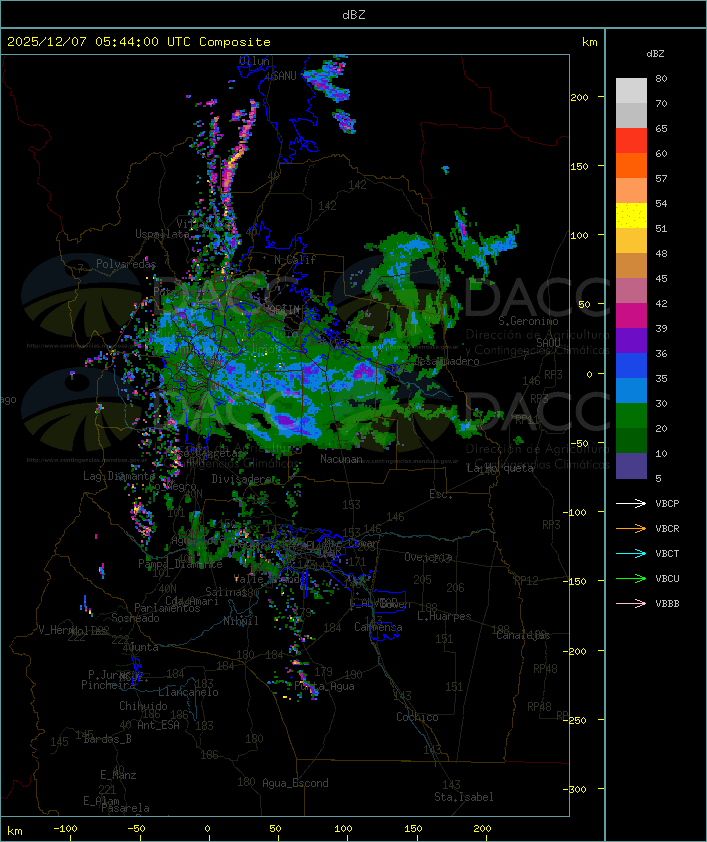The image size is (707, 842).
Task: Click the VBCR legend label
Action: tap(667, 528)
